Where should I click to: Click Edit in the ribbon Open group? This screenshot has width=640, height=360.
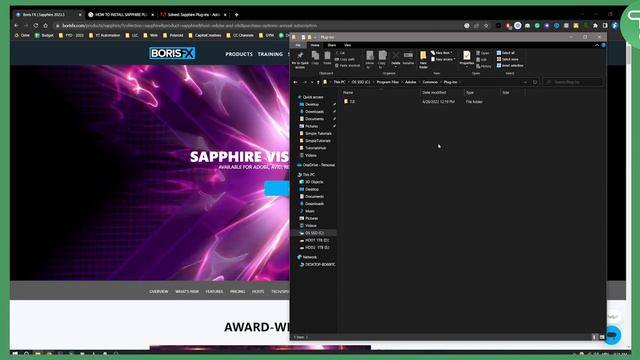tap(482, 60)
